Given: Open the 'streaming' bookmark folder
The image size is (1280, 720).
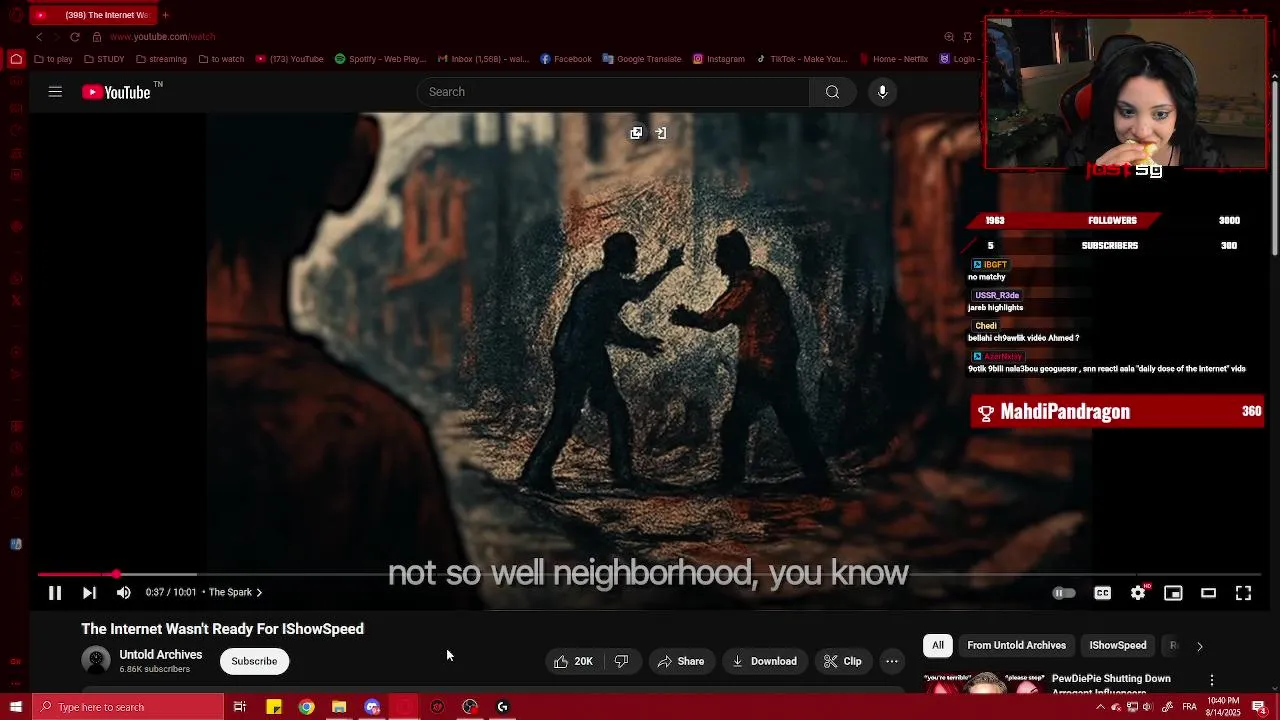Looking at the screenshot, I should point(161,59).
